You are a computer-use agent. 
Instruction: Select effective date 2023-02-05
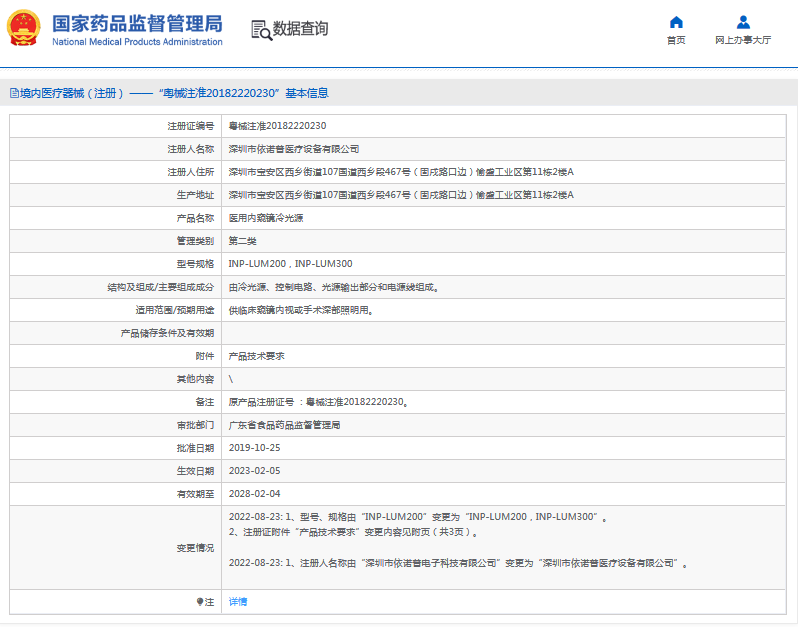tap(254, 471)
